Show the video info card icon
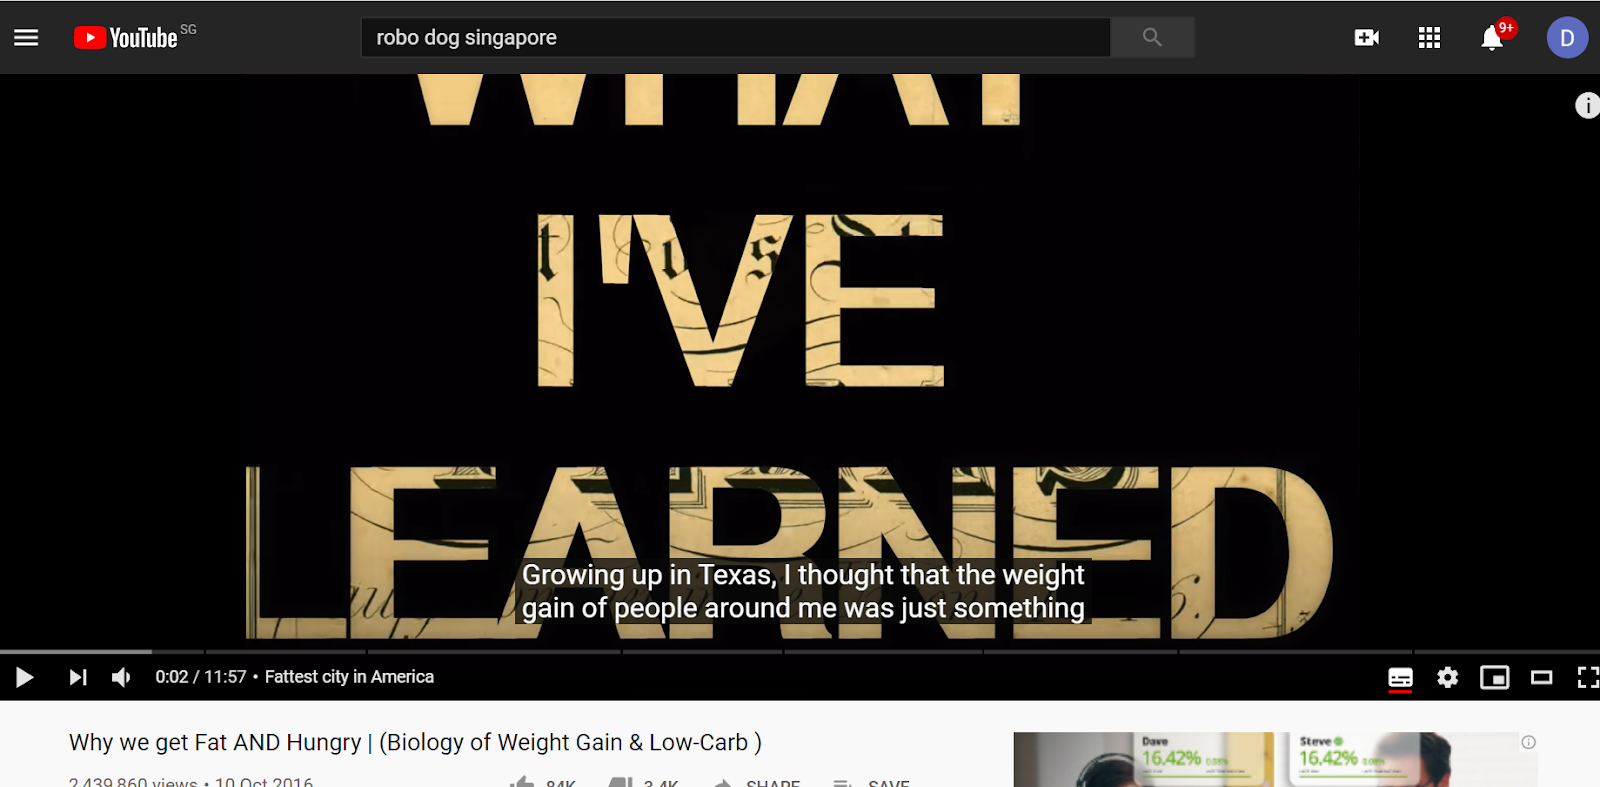The height and width of the screenshot is (787, 1600). coord(1587,105)
